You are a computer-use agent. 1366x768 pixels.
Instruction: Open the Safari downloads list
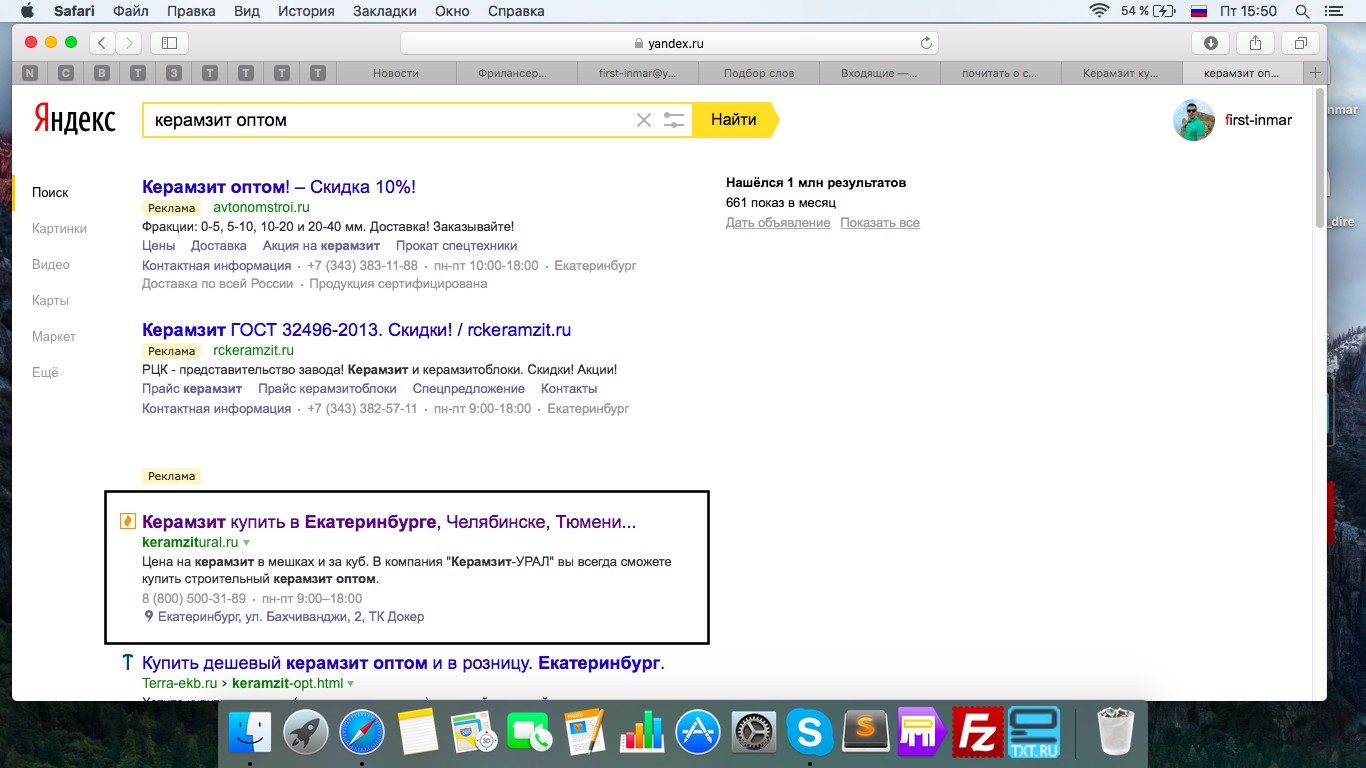click(1211, 43)
